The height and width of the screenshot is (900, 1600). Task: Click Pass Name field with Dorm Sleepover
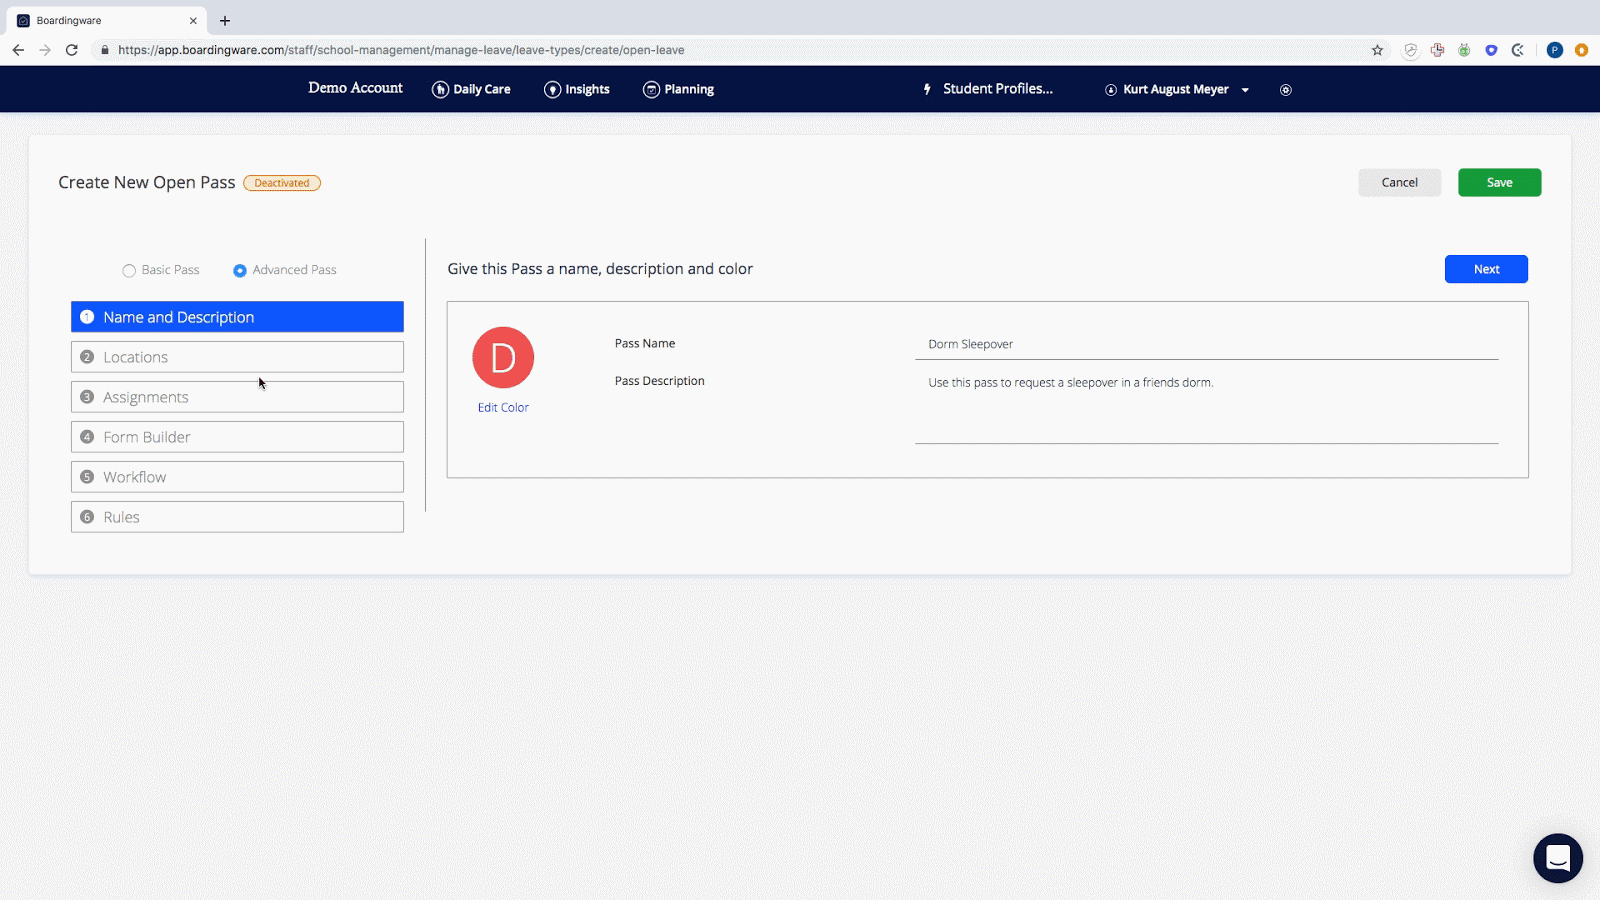1206,344
